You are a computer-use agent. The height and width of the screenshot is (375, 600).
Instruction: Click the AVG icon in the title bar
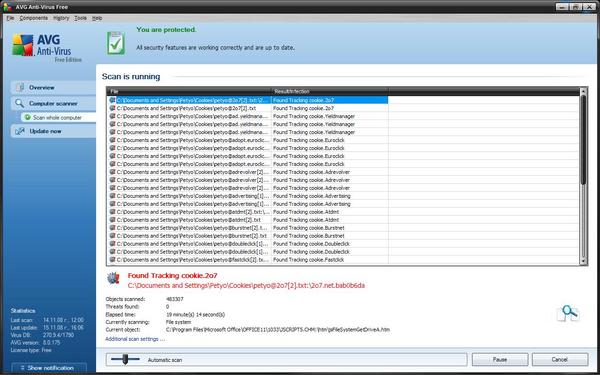pos(7,7)
